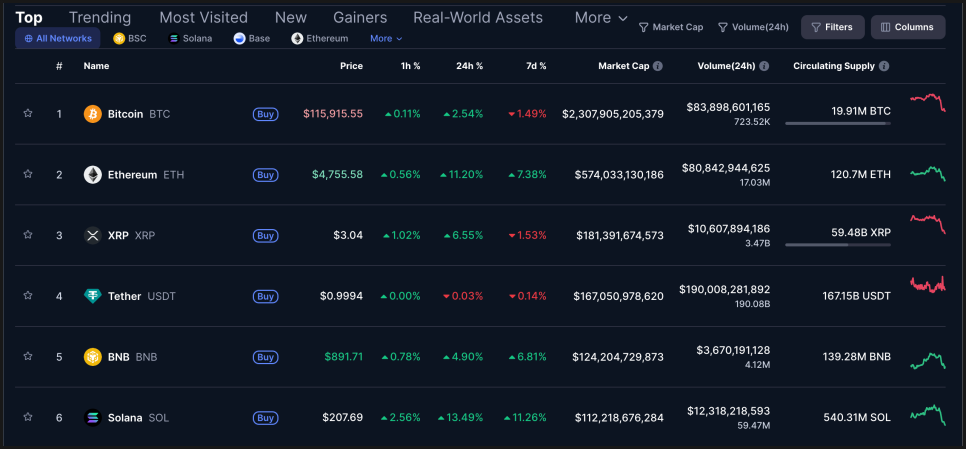
Task: Sort by the # rank column header
Action: pyautogui.click(x=59, y=66)
